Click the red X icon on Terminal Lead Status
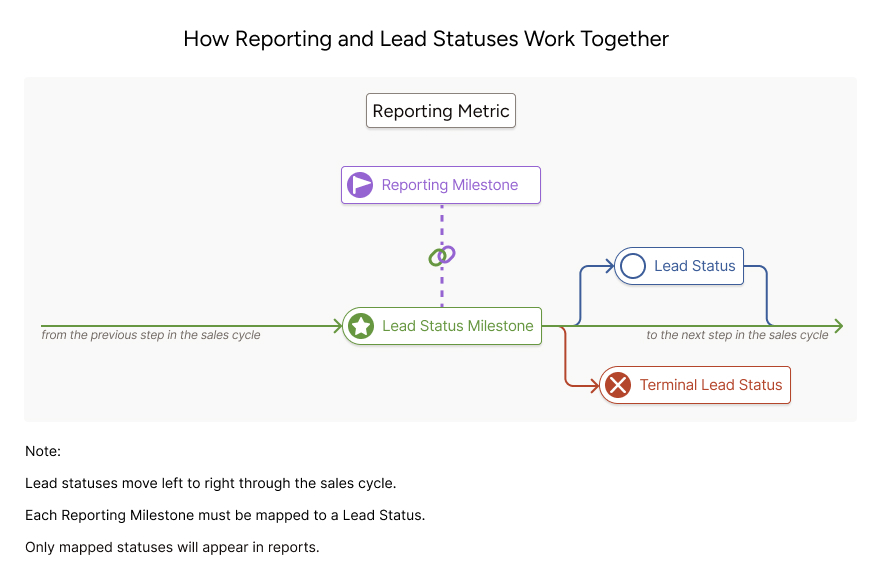This screenshot has height=581, width=881. (x=619, y=385)
